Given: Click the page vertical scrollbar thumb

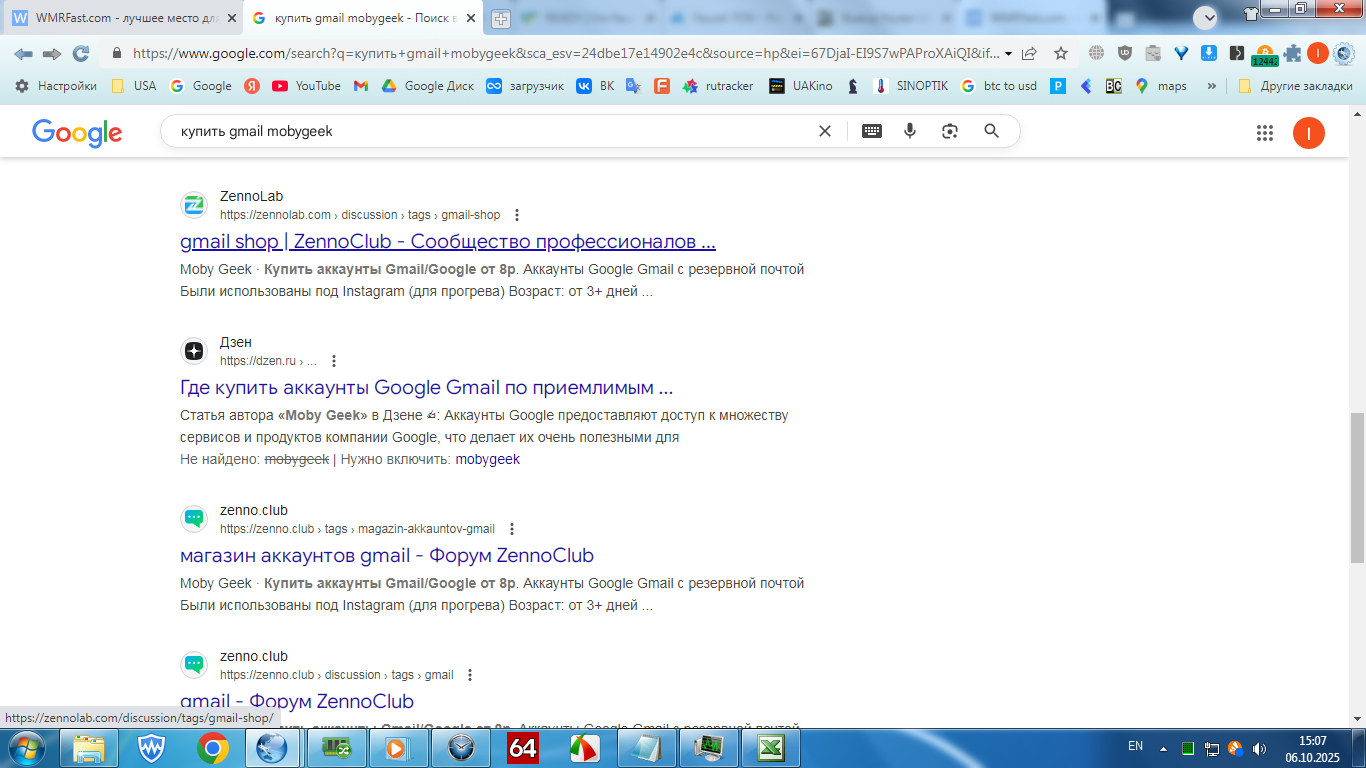Looking at the screenshot, I should pos(1357,488).
